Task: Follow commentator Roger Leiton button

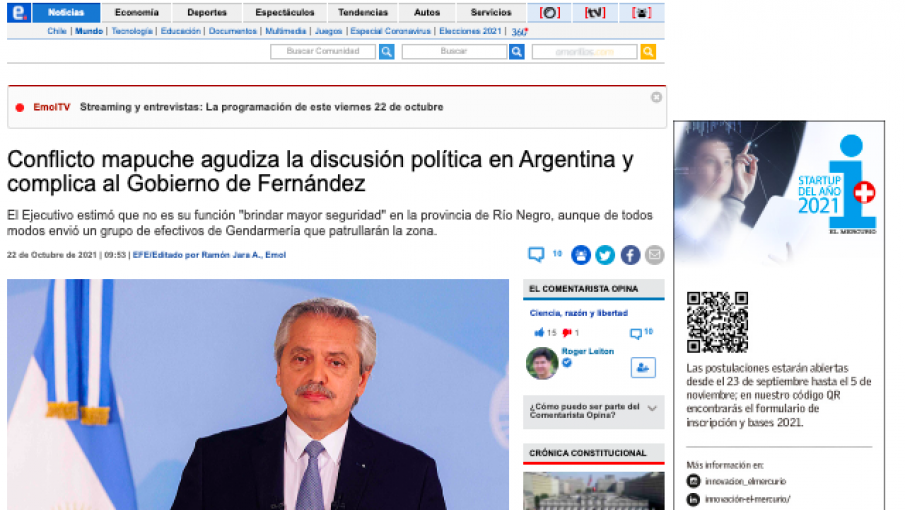Action: point(642,367)
